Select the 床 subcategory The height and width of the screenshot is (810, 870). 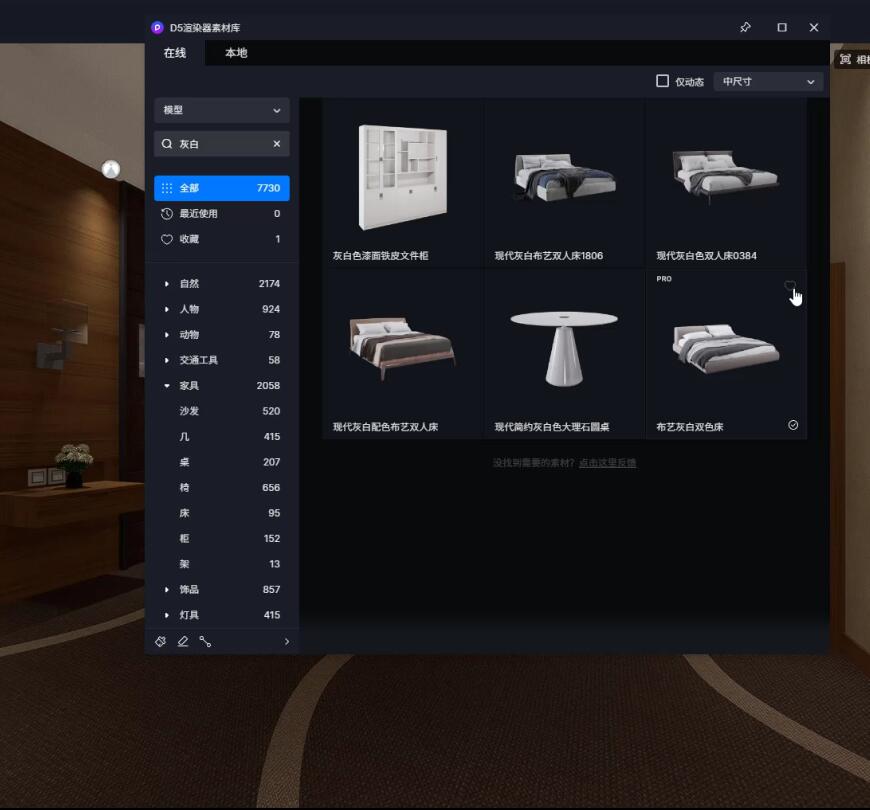221,513
